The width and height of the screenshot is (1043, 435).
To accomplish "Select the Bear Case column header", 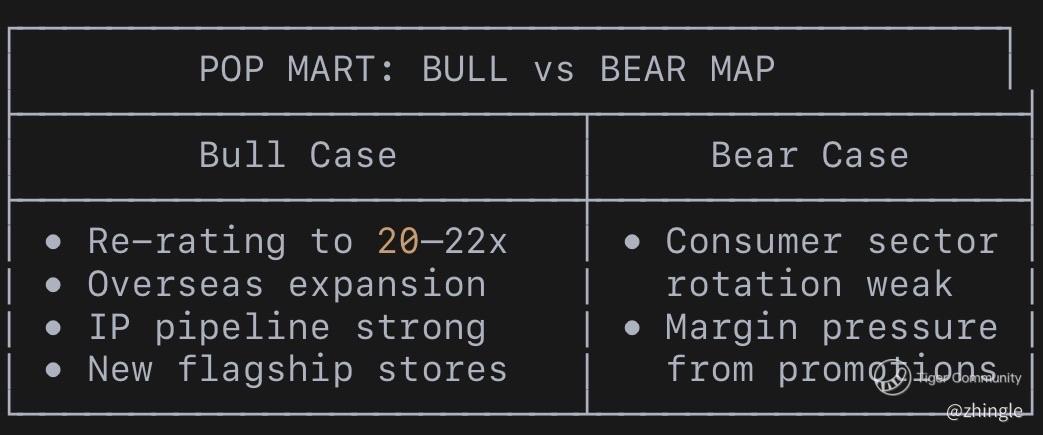I will (810, 156).
